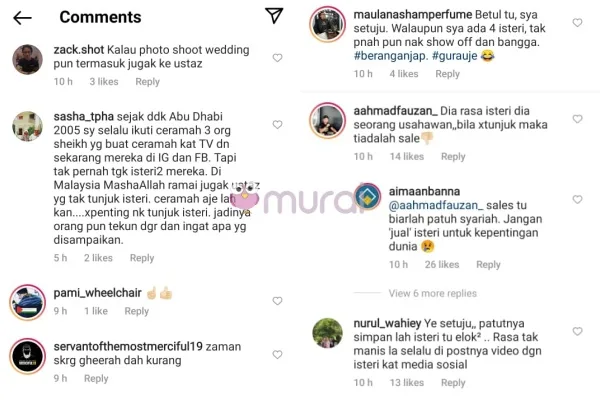The height and width of the screenshot is (400, 600).
Task: Tap heart beside nurul_wahiey's comment
Action: (577, 331)
